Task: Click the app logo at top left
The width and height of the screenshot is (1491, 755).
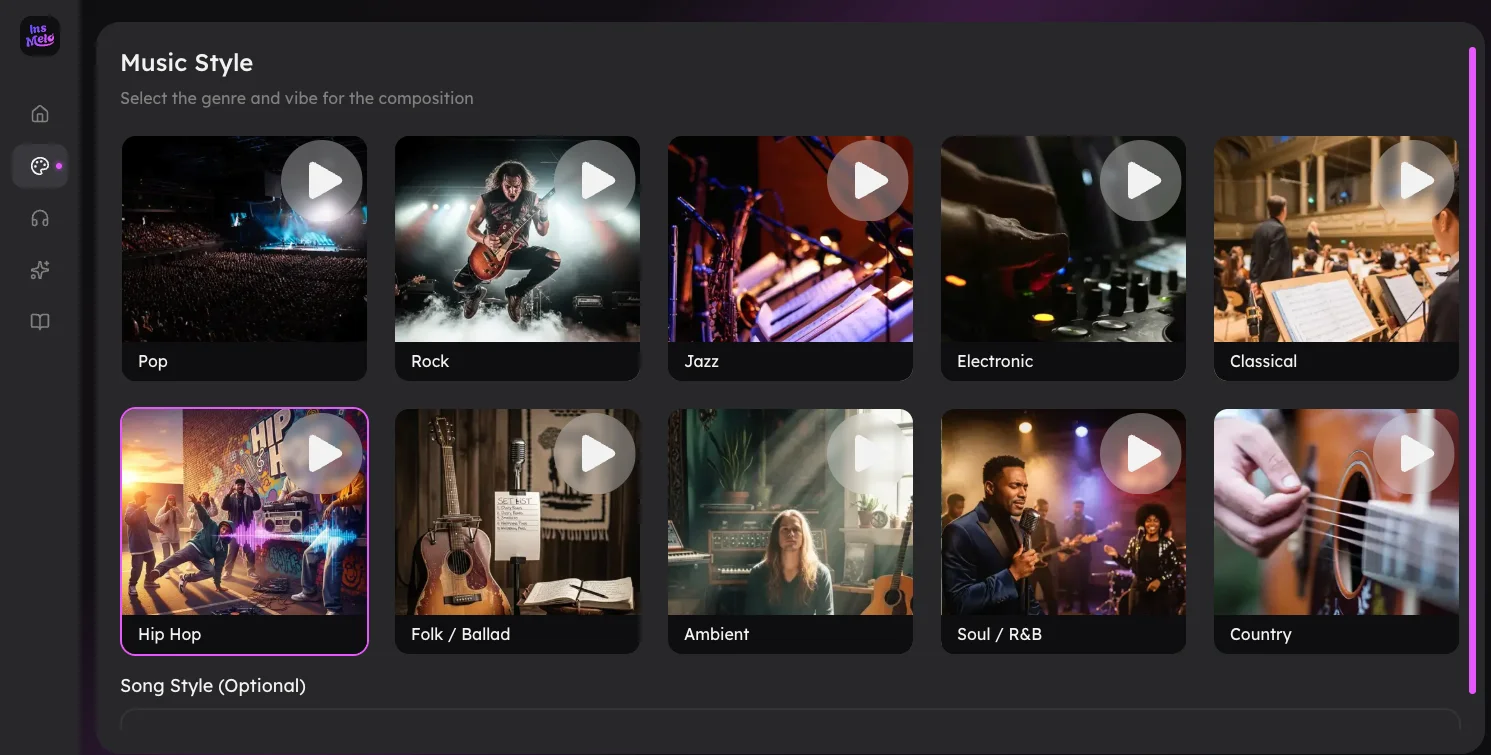Action: (x=40, y=37)
